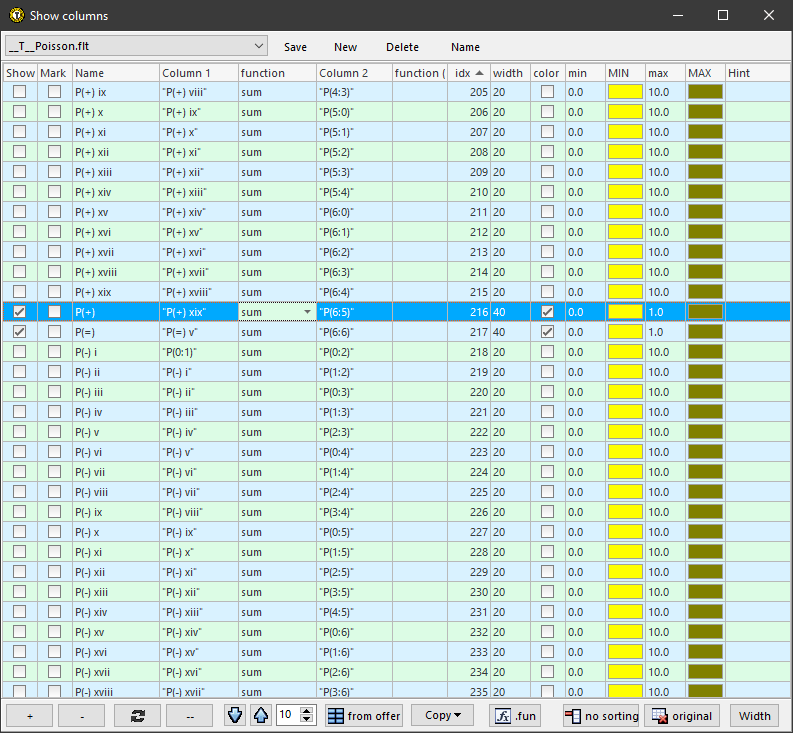Click the New button in the top bar
Viewport: 793px width, 733px height.
[x=345, y=47]
